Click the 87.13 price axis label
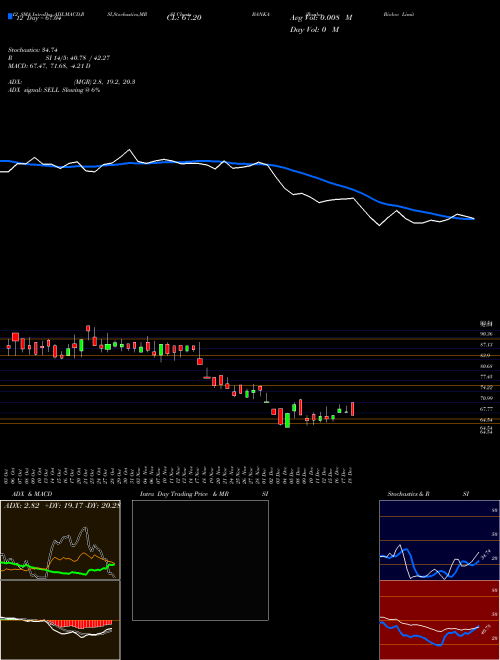This screenshot has height=660, width=500. (x=486, y=345)
